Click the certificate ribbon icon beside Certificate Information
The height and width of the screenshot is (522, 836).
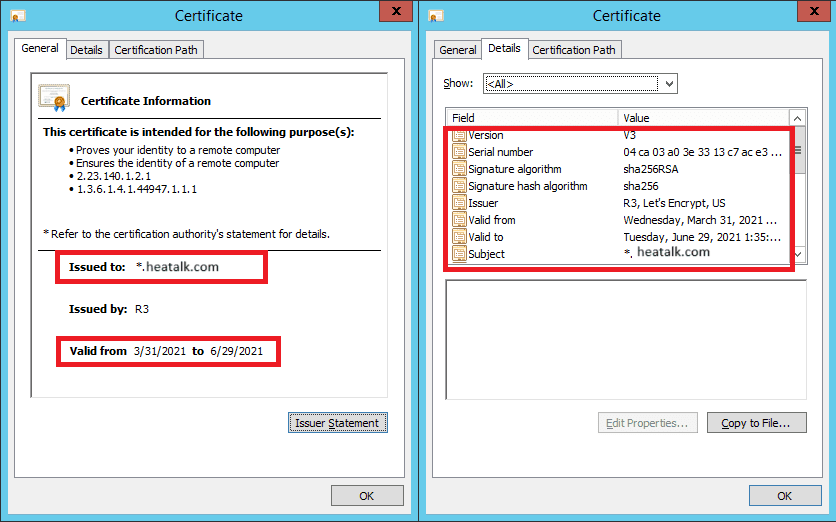click(54, 98)
